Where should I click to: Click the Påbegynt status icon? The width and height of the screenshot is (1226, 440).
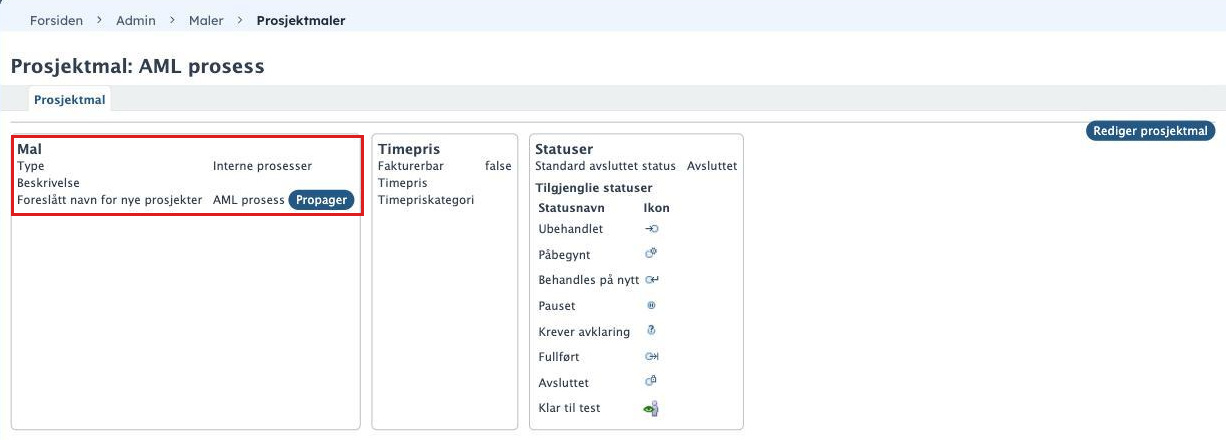coord(651,254)
